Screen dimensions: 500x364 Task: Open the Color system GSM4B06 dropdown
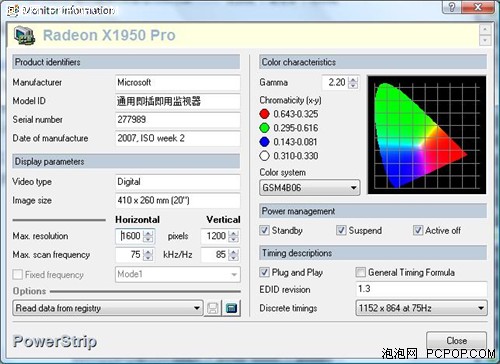pos(310,188)
